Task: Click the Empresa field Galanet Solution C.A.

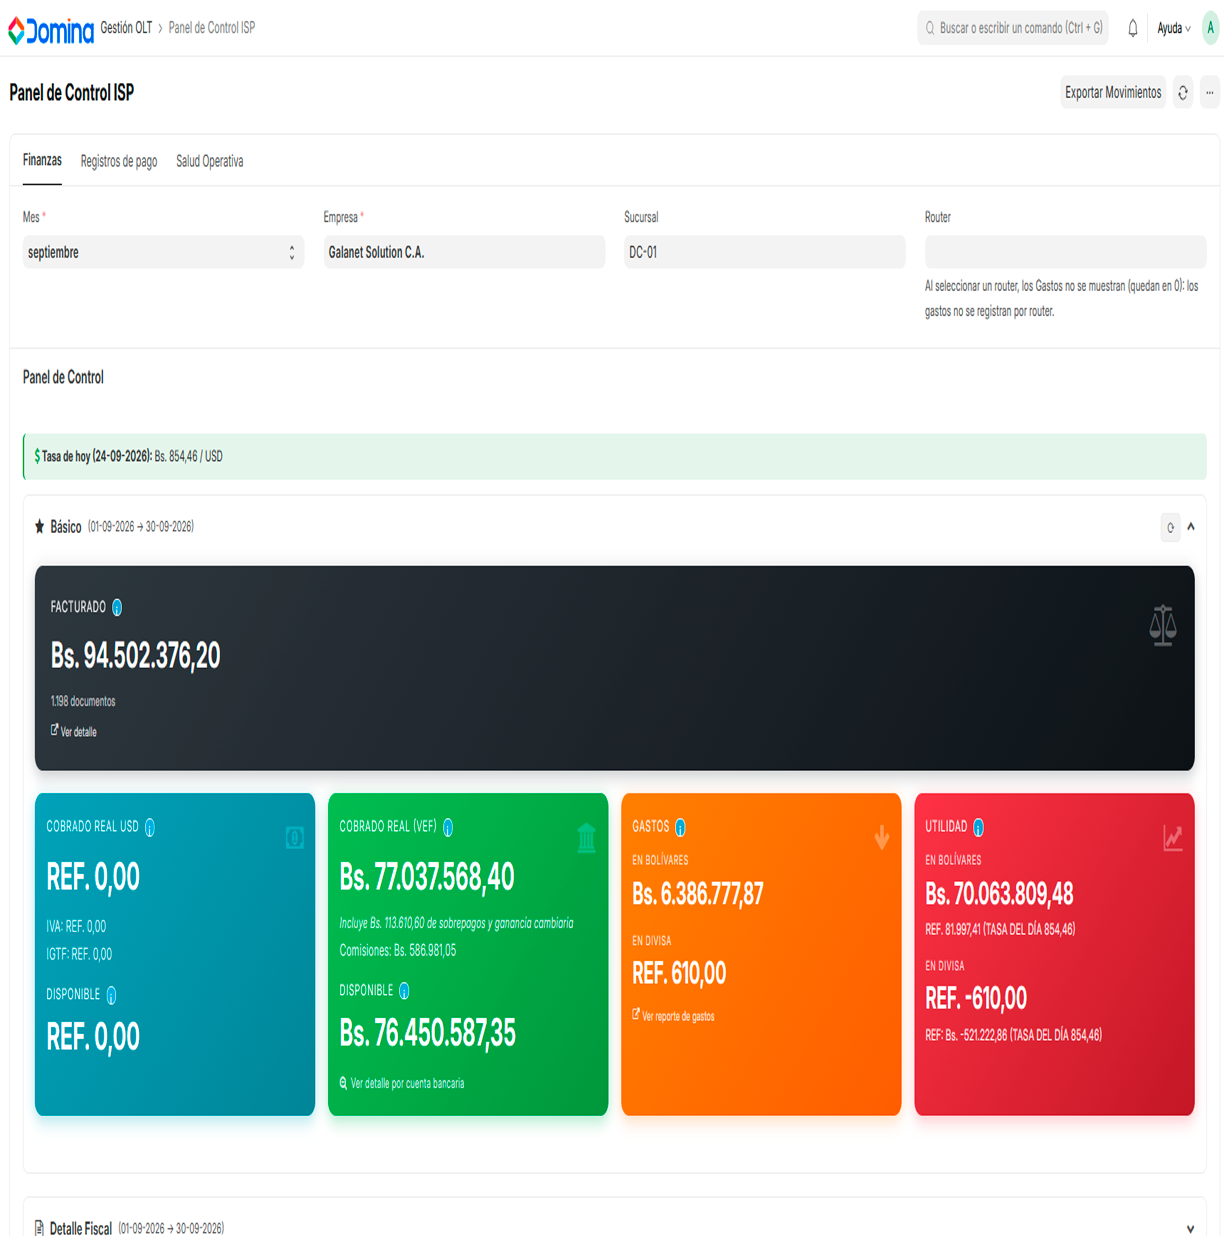Action: click(x=464, y=252)
